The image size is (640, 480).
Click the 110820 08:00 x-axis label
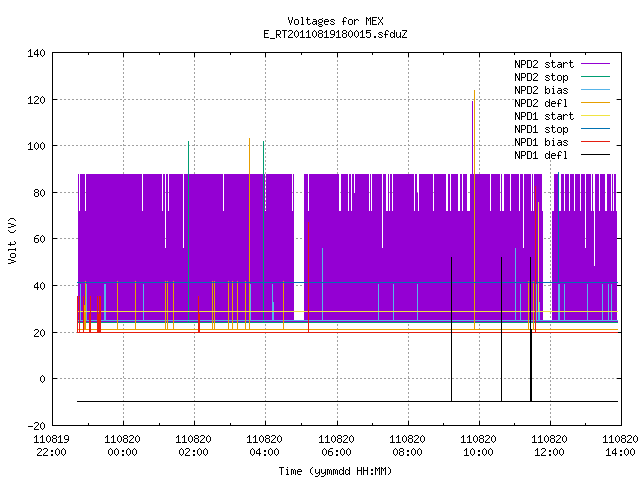tap(407, 446)
